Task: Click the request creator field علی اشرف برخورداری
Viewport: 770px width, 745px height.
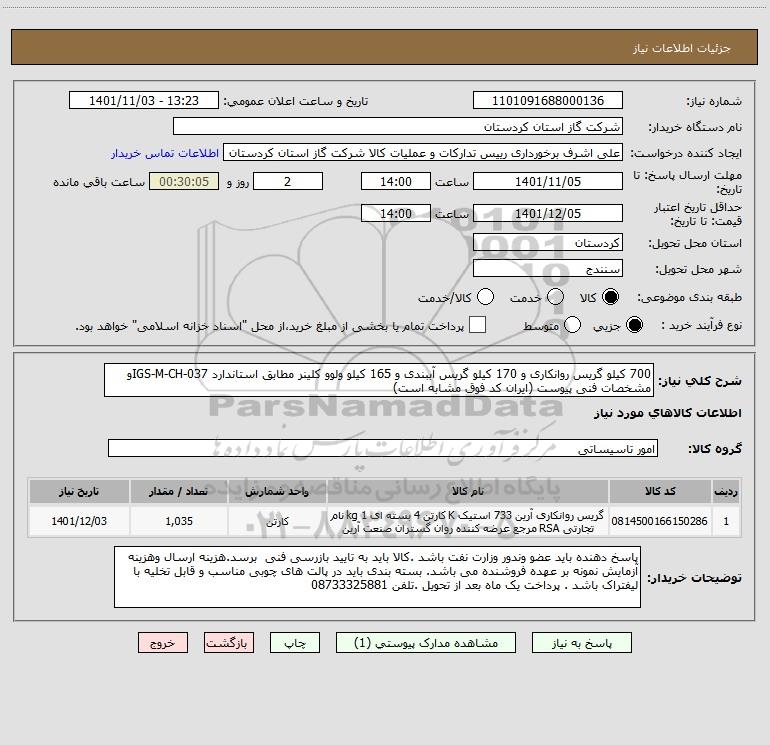Action: [423, 153]
